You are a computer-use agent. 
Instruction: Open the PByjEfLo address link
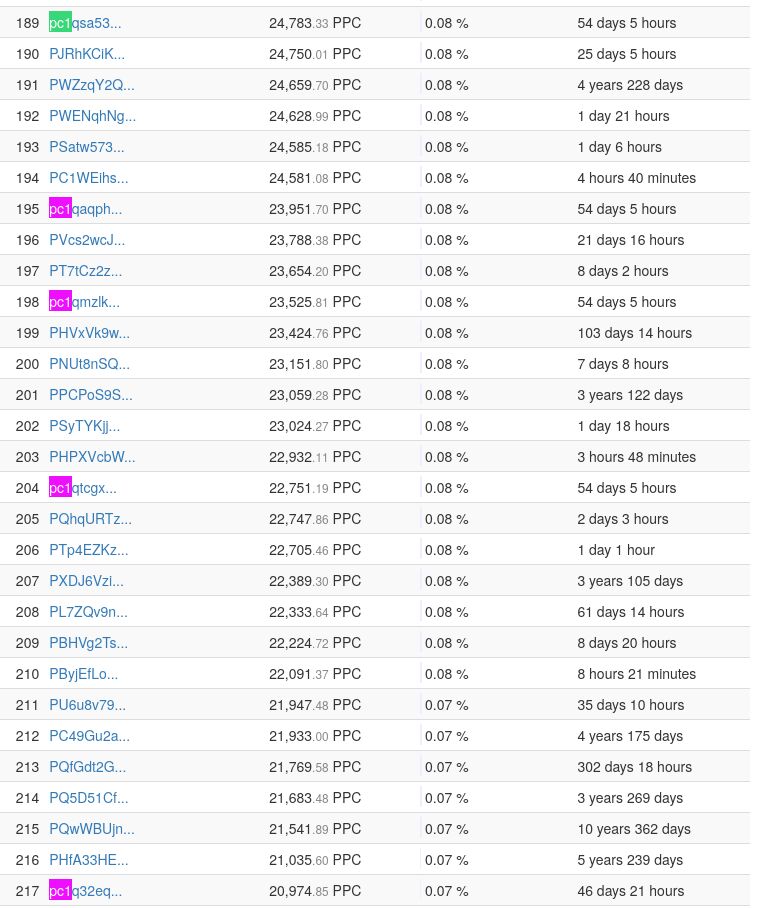tap(83, 674)
